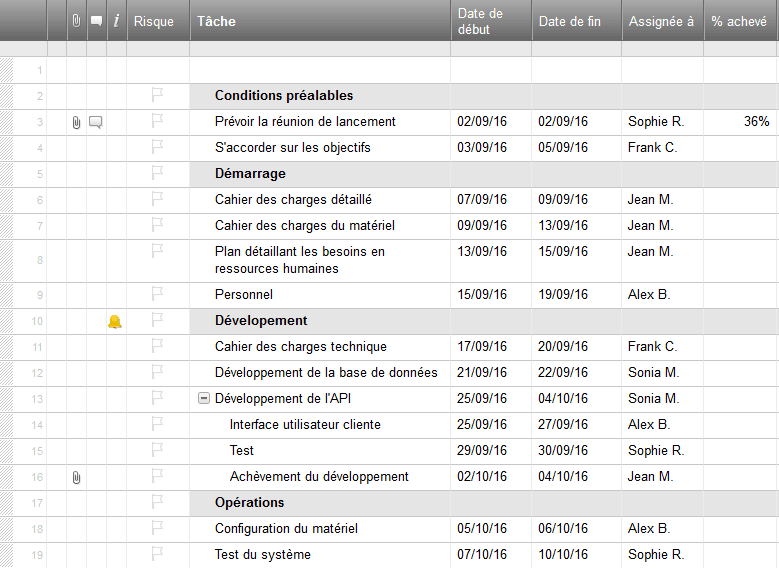The width and height of the screenshot is (779, 568).
Task: Click the % achevé column header
Action: (741, 21)
